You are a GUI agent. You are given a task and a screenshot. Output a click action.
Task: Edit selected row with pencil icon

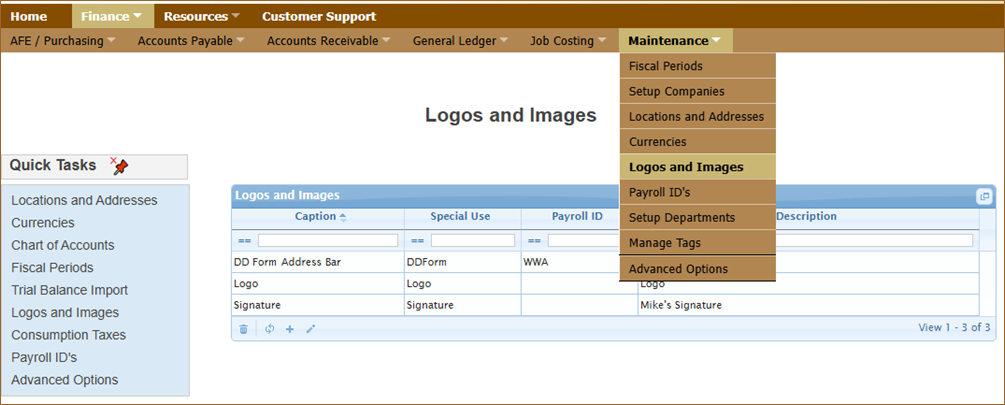(311, 329)
